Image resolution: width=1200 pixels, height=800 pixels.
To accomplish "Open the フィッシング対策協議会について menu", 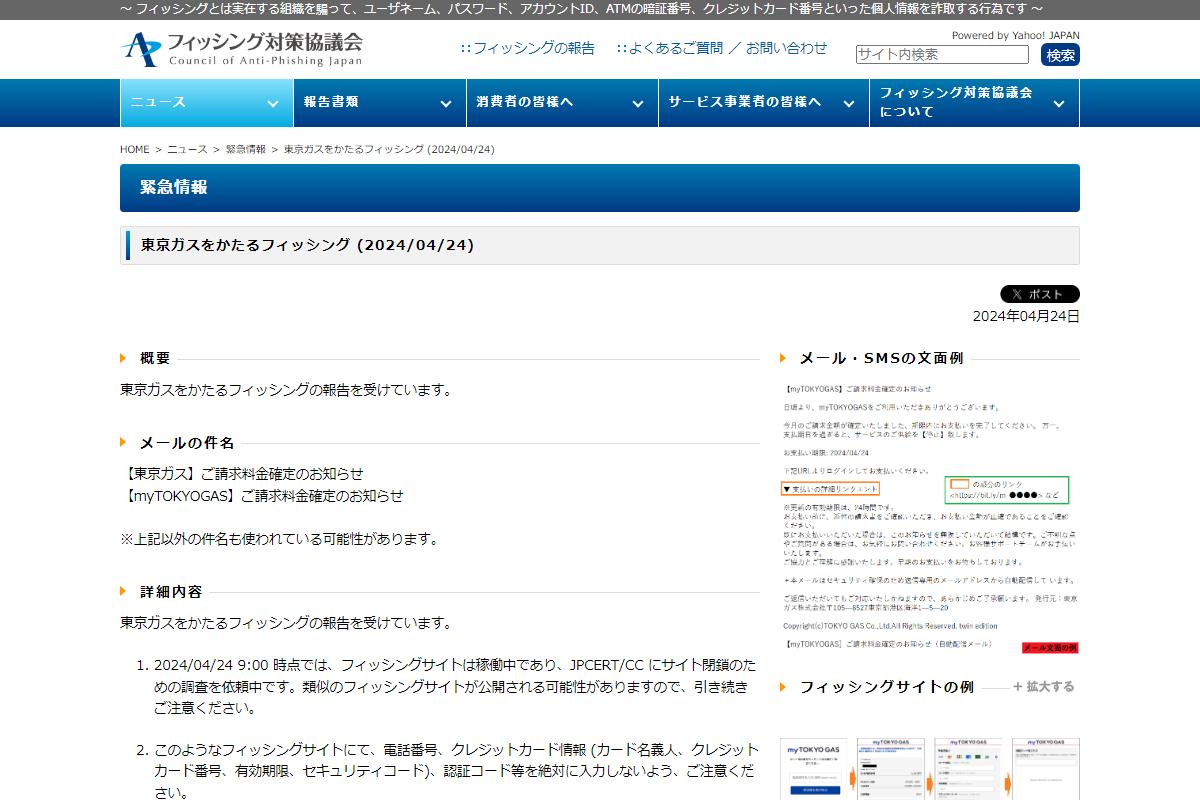I will click(974, 103).
